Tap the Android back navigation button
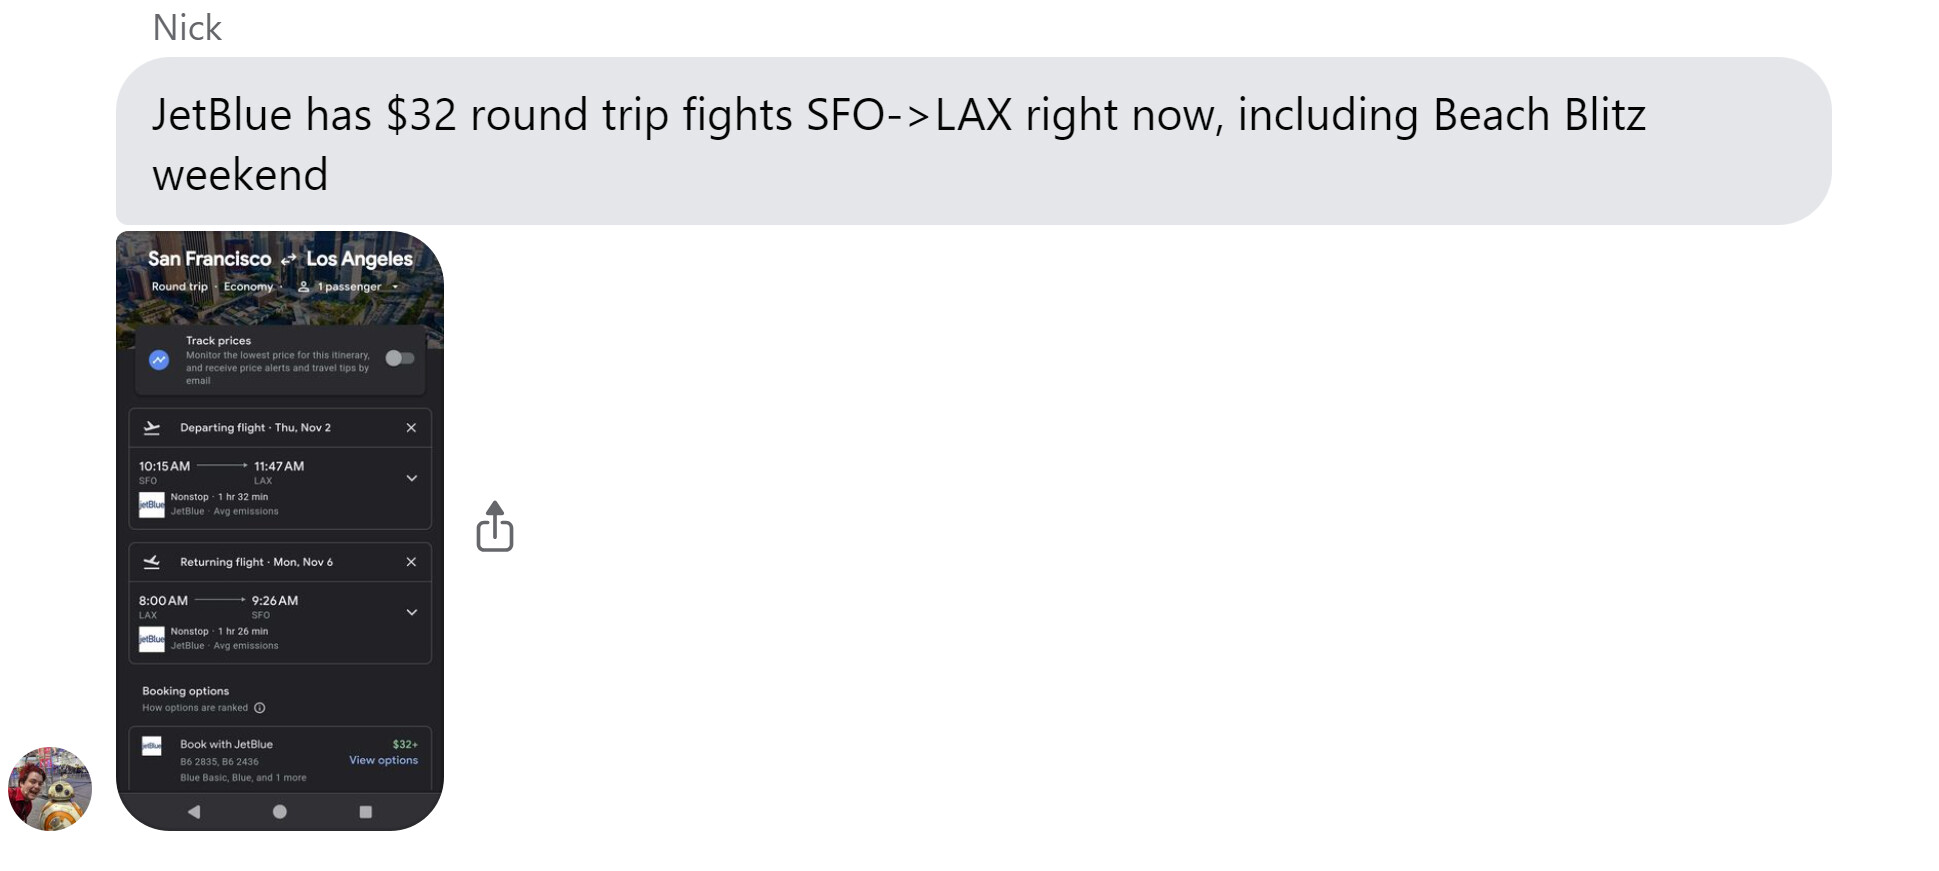The image size is (1939, 871). tap(194, 812)
